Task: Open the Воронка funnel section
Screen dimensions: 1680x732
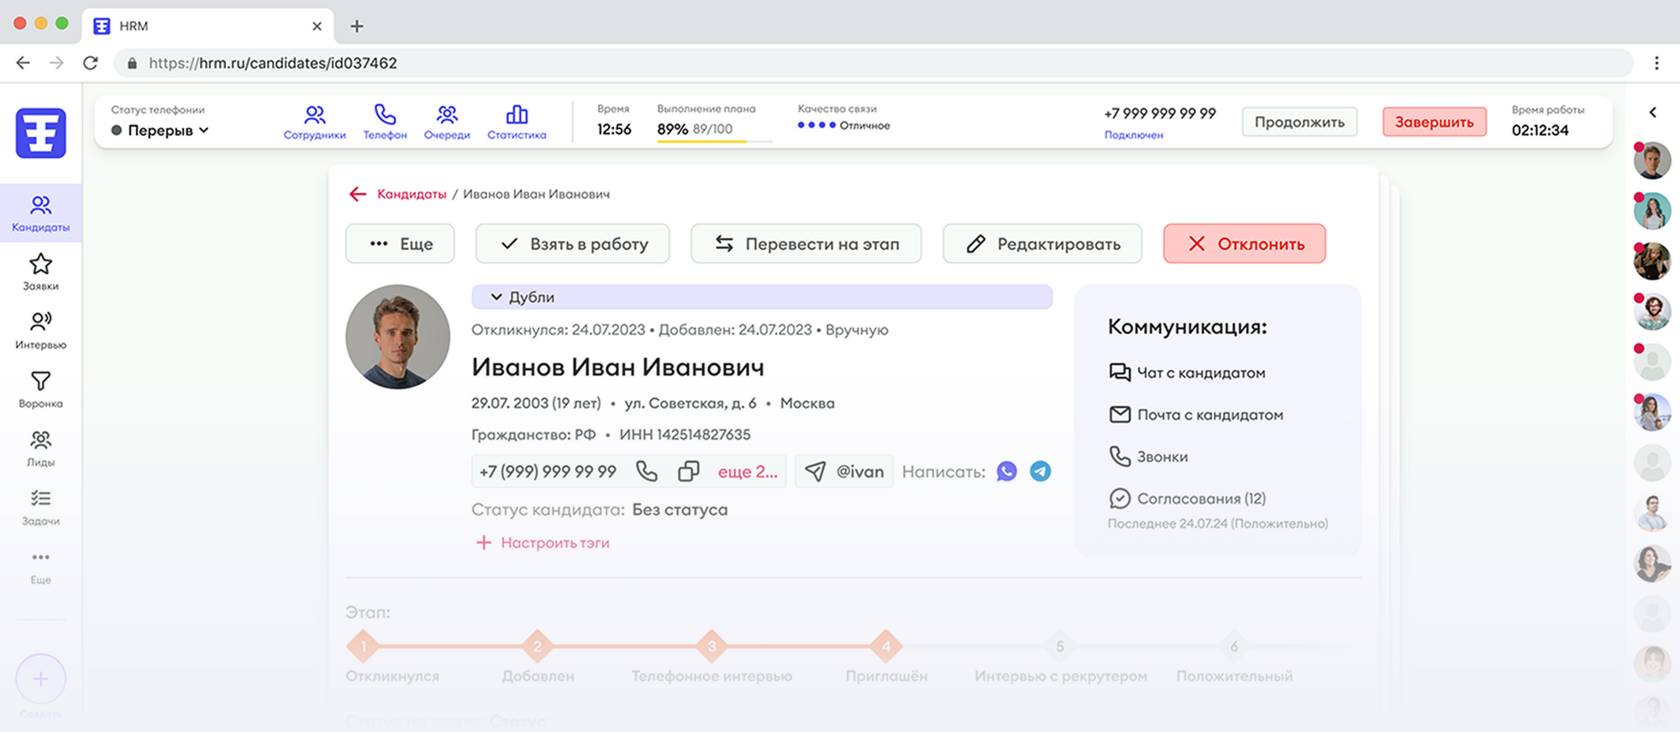Action: click(41, 389)
